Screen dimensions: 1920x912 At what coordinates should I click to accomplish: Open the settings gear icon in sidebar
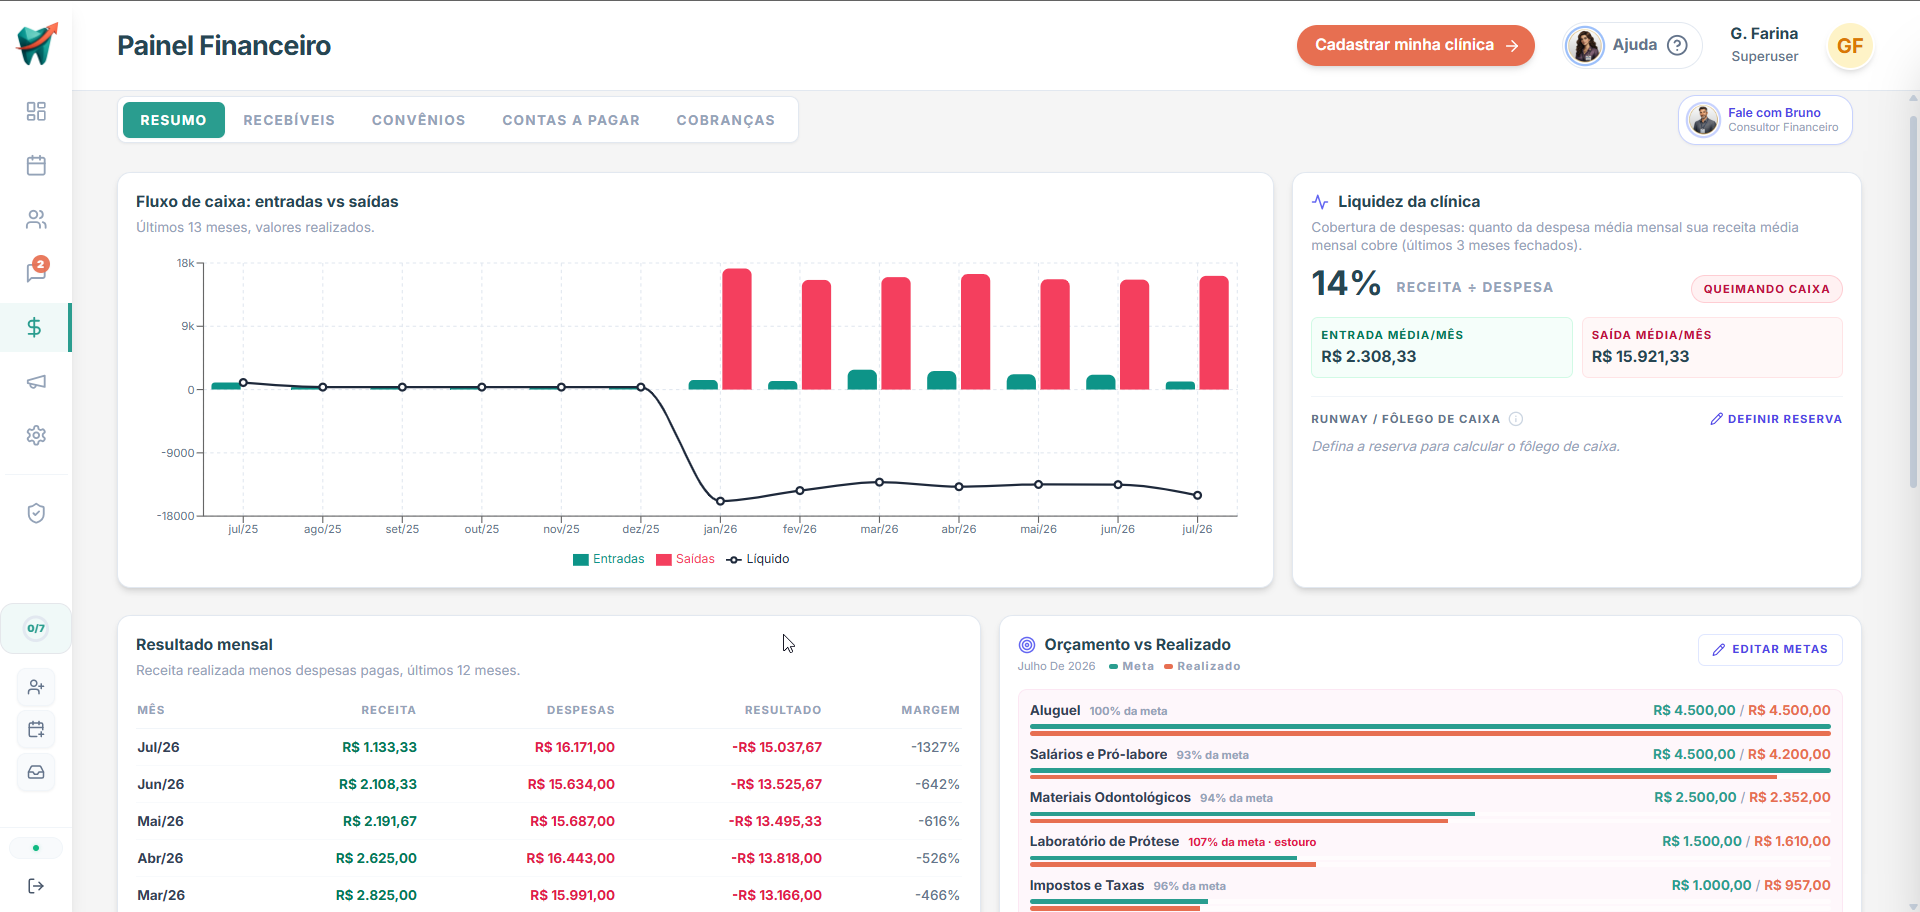coord(36,436)
